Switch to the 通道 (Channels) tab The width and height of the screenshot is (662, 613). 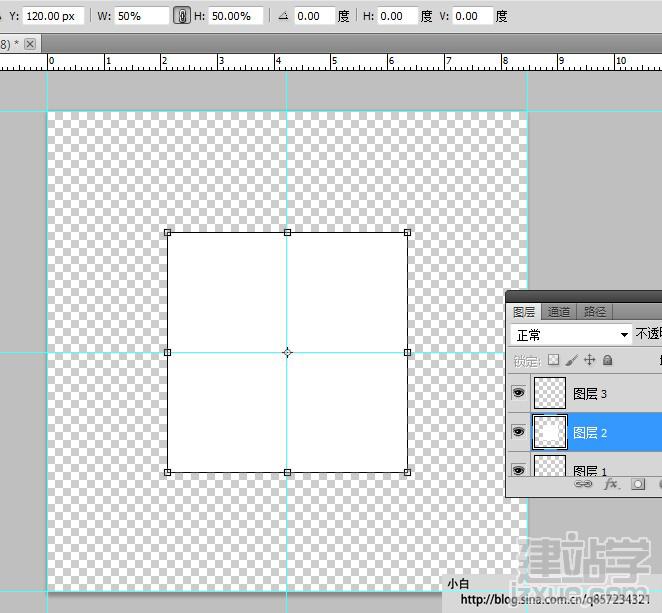pos(559,312)
